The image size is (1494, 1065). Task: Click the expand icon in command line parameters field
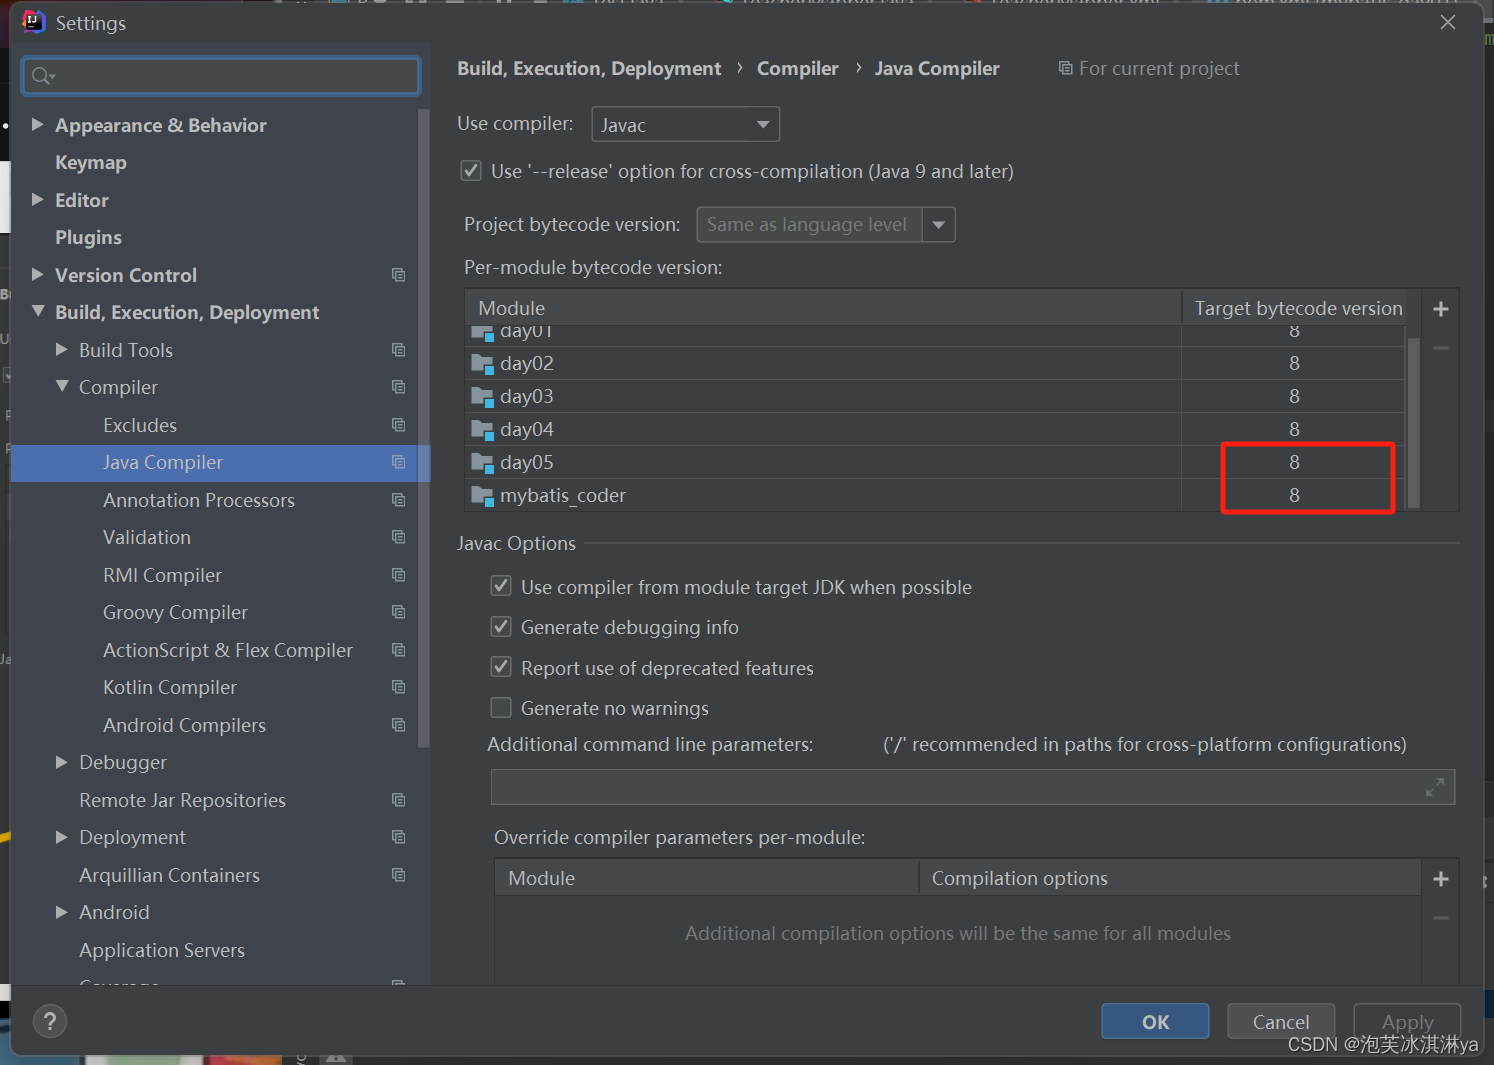(x=1436, y=787)
